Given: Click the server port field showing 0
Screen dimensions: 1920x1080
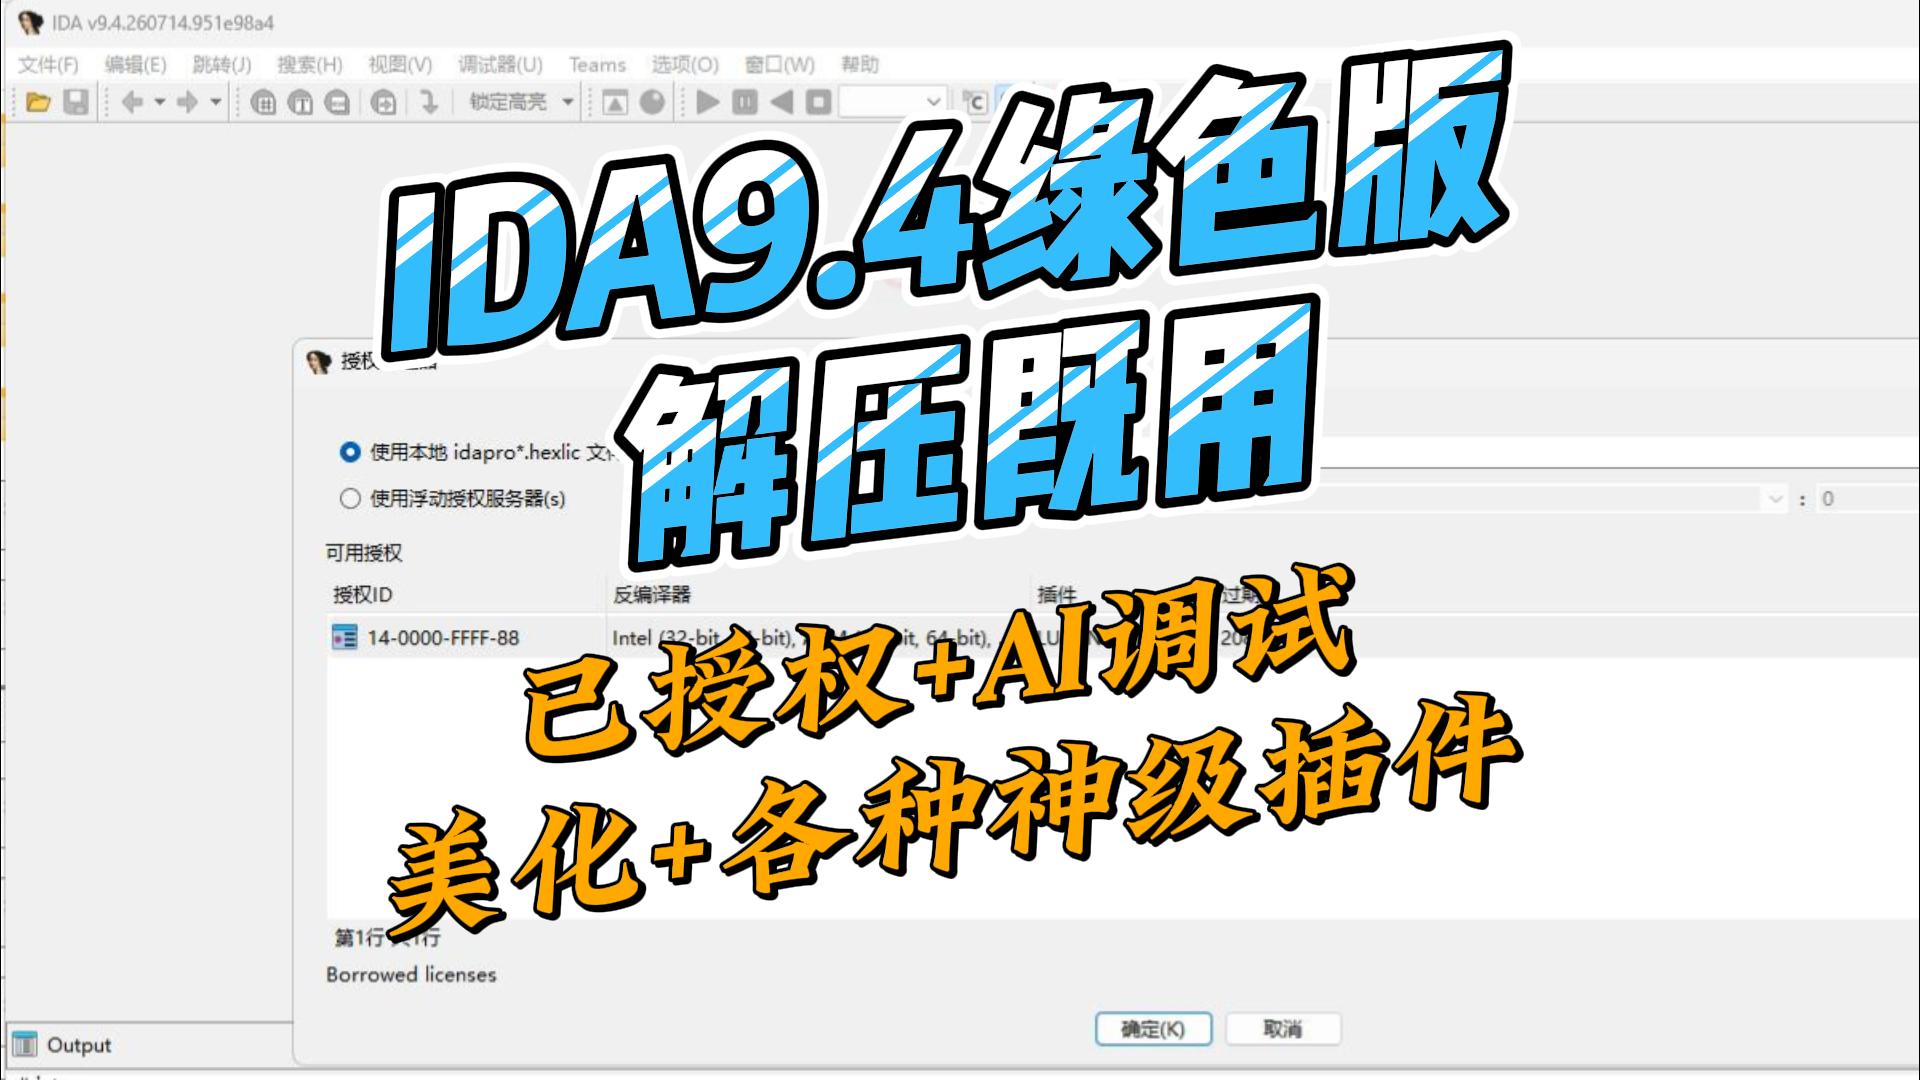Looking at the screenshot, I should 1866,498.
